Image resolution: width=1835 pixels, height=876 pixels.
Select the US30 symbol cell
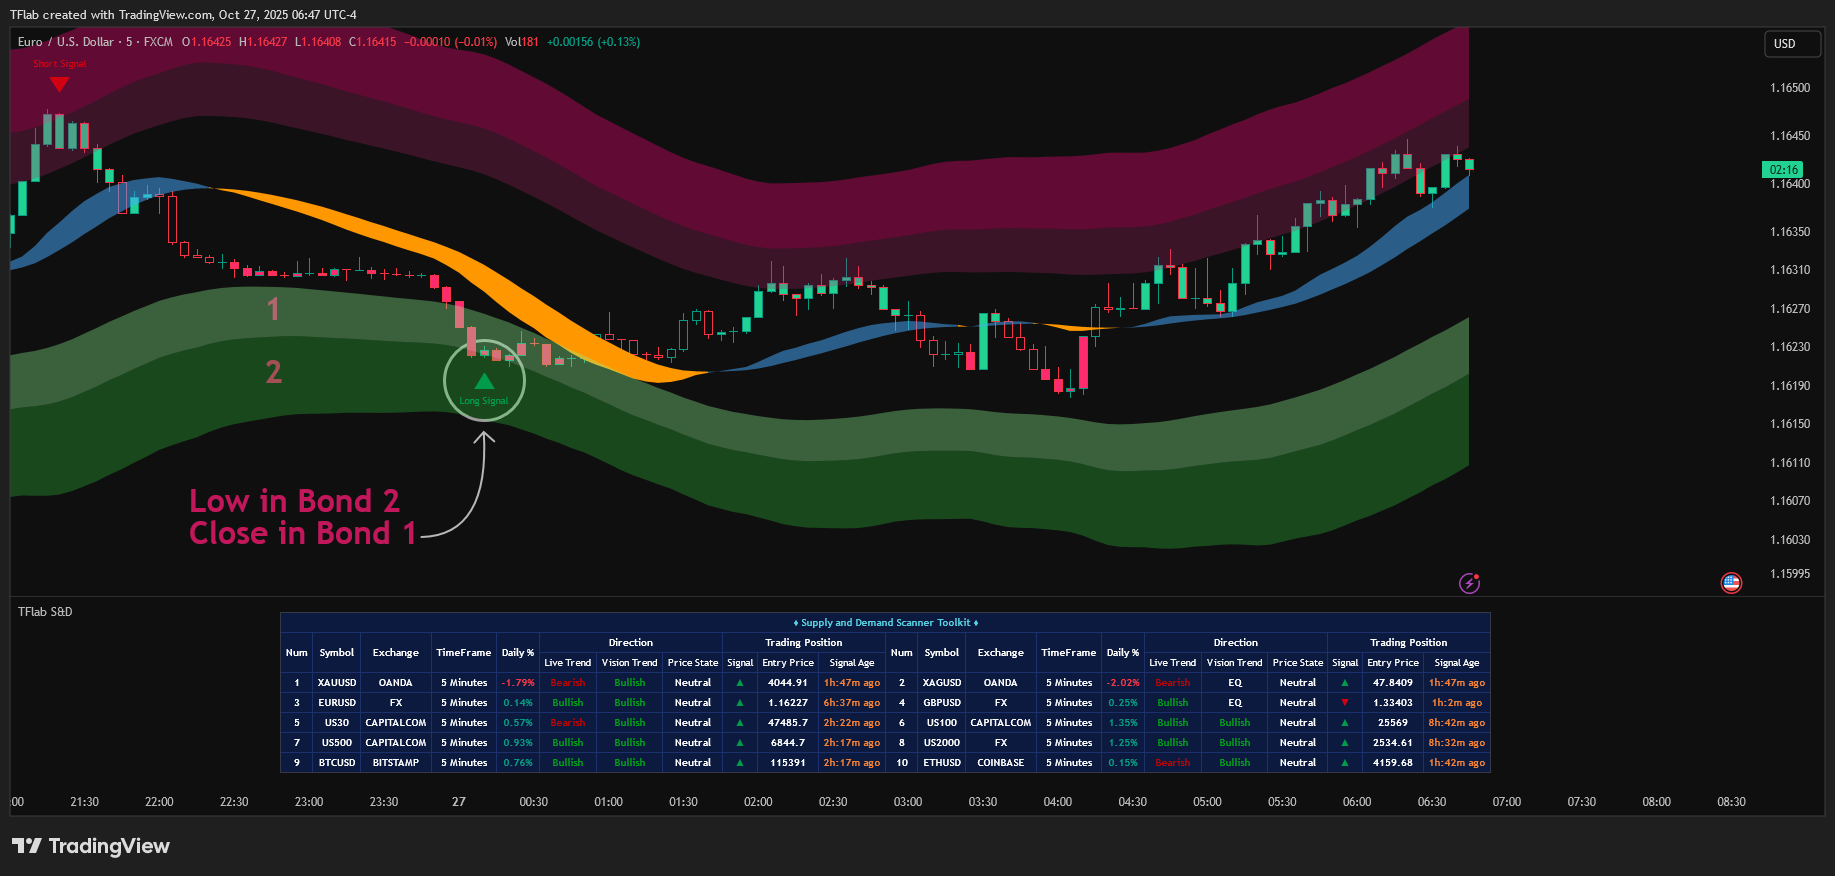[337, 723]
